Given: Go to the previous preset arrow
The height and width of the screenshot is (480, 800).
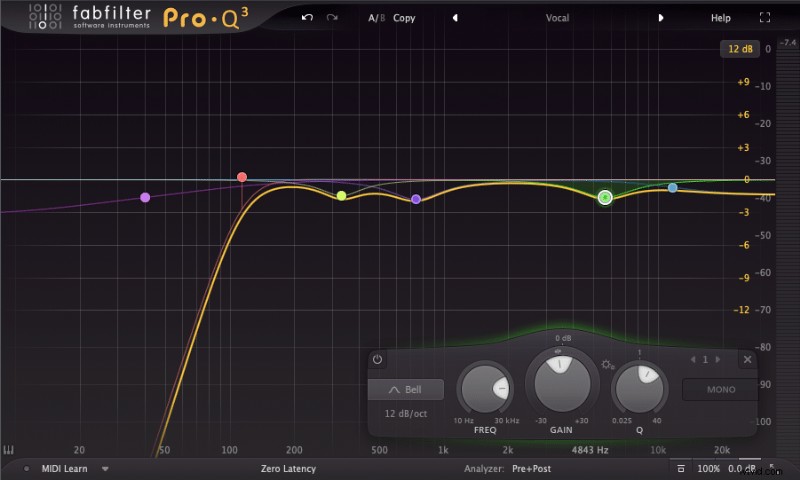Looking at the screenshot, I should 455,18.
